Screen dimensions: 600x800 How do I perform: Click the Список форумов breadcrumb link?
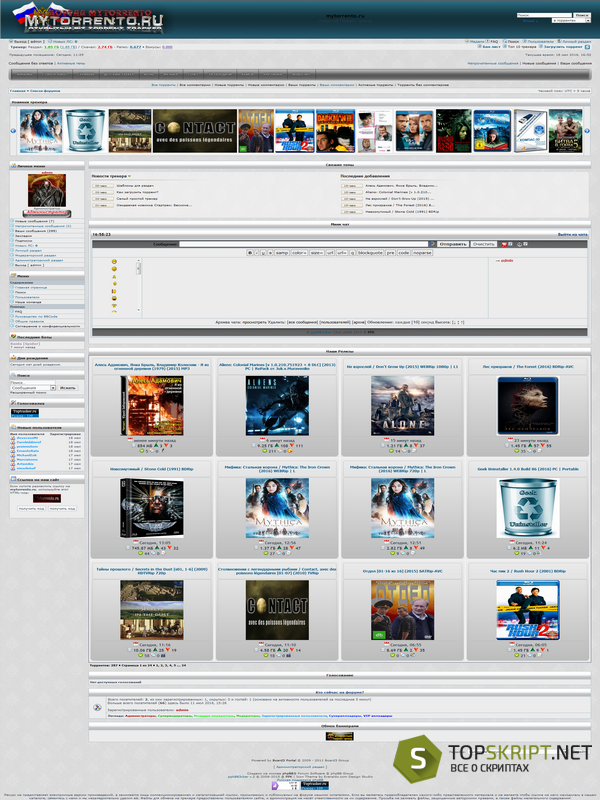[45, 91]
